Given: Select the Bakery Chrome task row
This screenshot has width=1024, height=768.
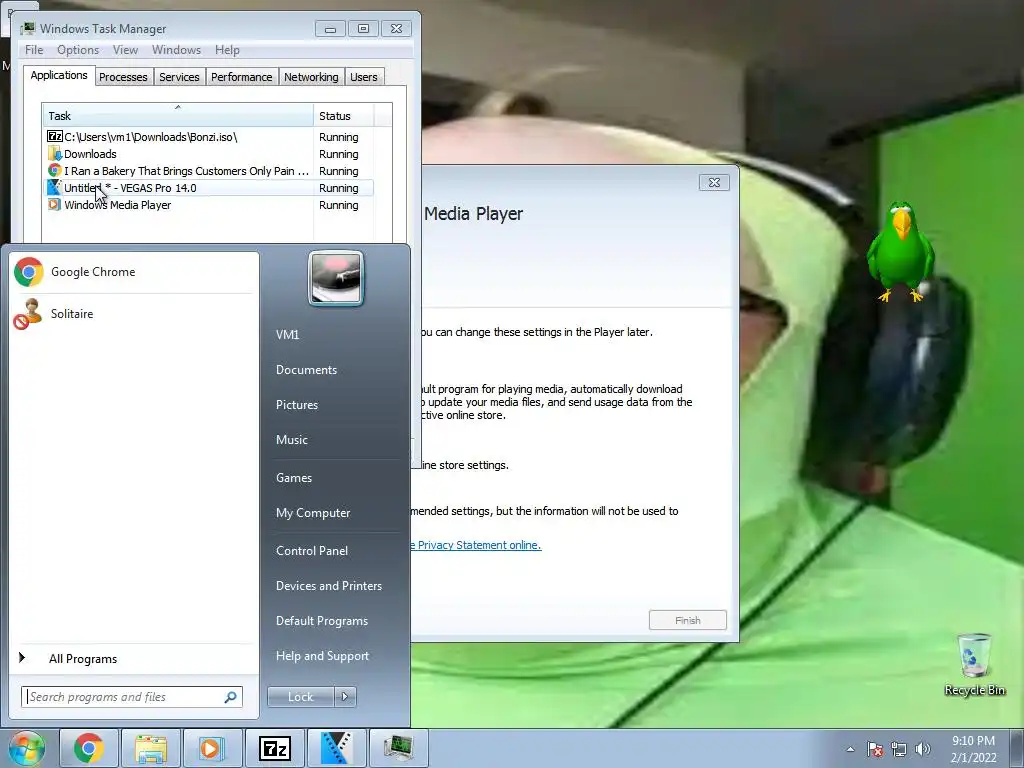Looking at the screenshot, I should [x=208, y=171].
